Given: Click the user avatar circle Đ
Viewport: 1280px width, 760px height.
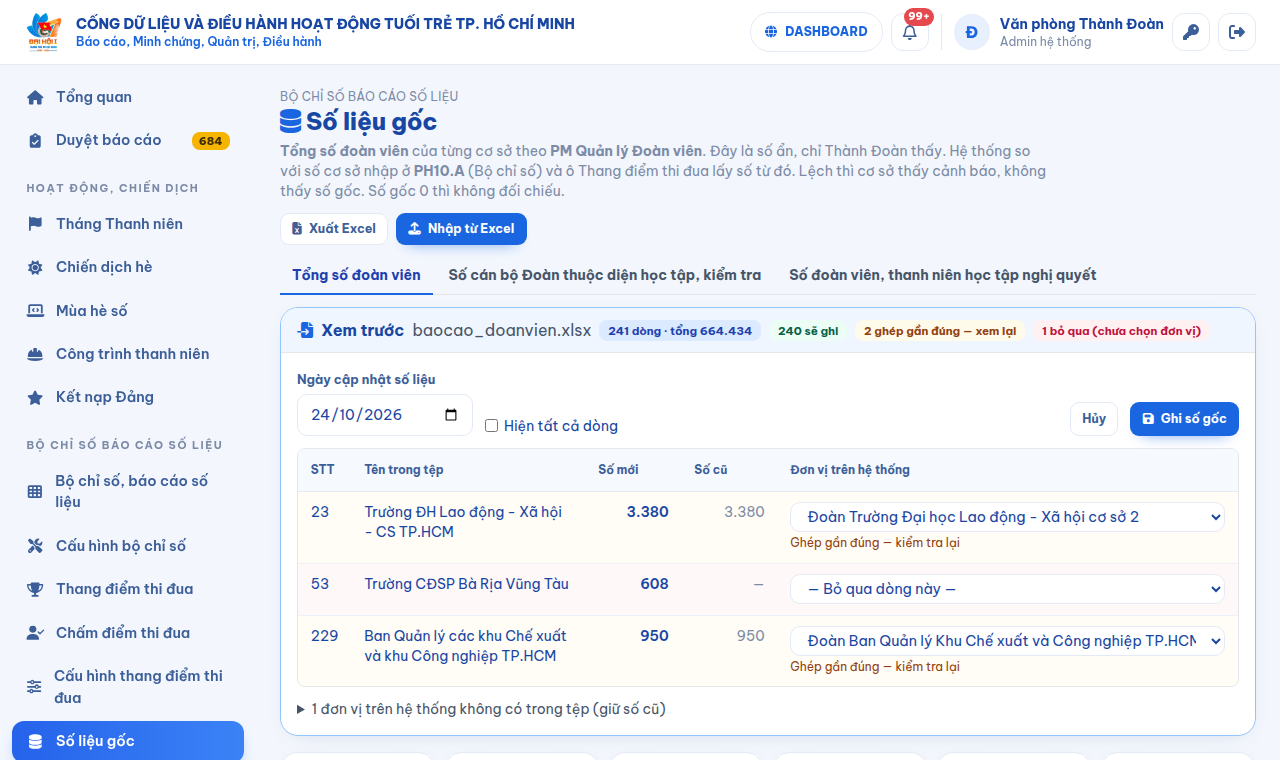Looking at the screenshot, I should [x=972, y=32].
